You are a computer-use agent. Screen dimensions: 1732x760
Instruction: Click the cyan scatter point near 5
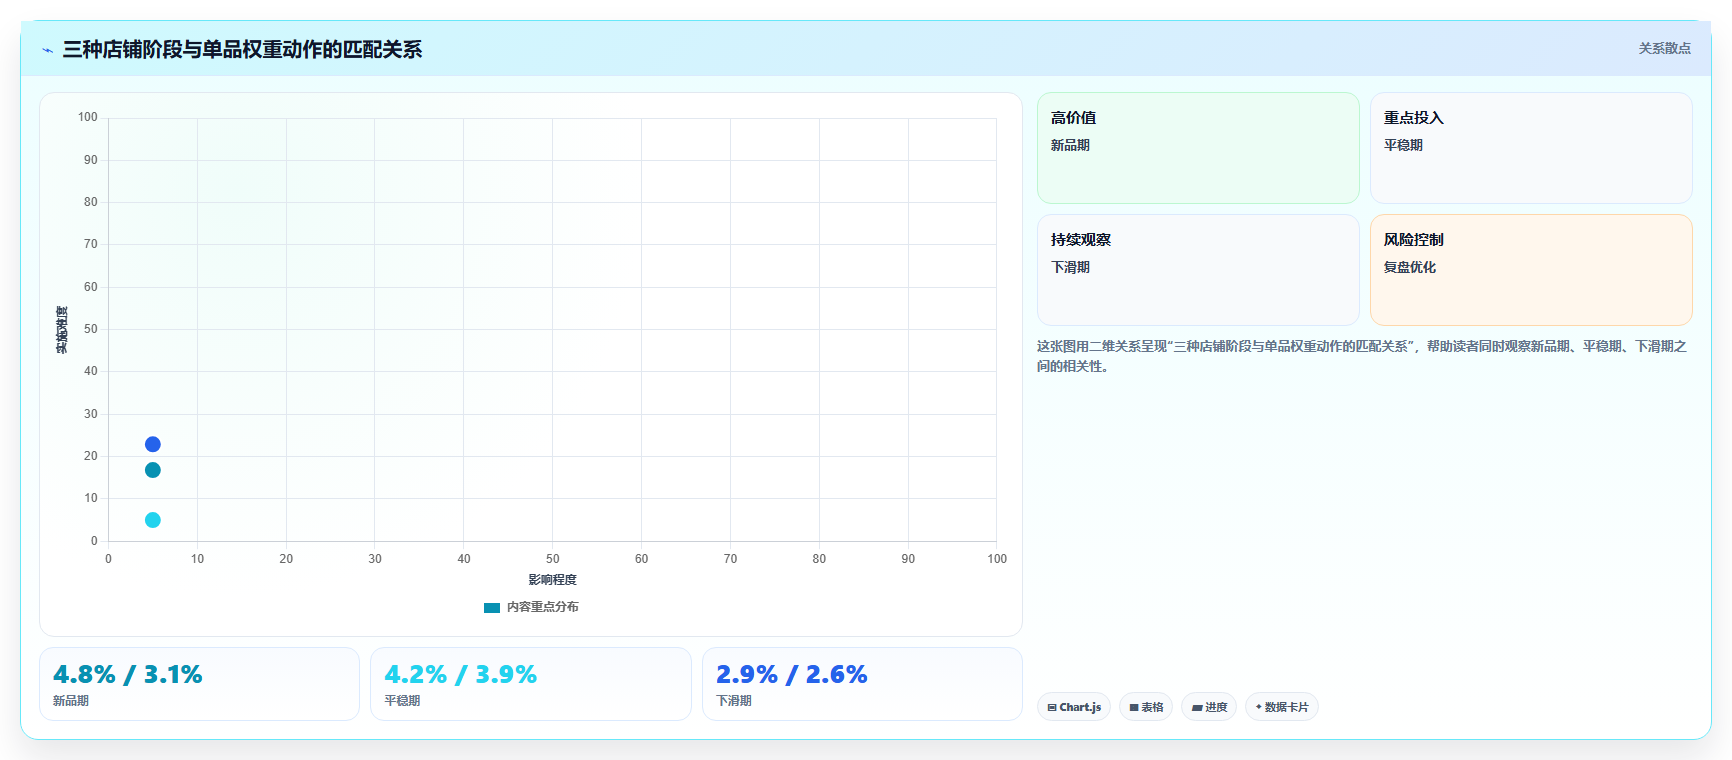tap(153, 520)
